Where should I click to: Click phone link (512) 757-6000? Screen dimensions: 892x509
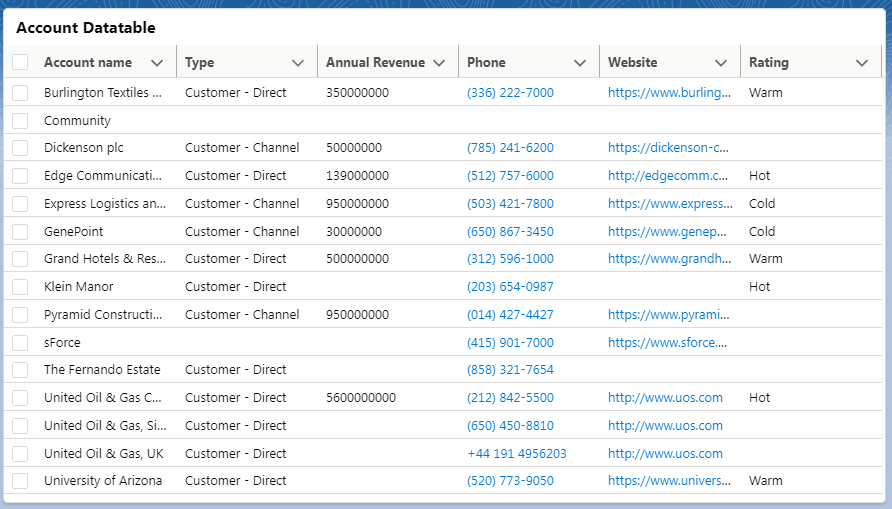click(510, 176)
